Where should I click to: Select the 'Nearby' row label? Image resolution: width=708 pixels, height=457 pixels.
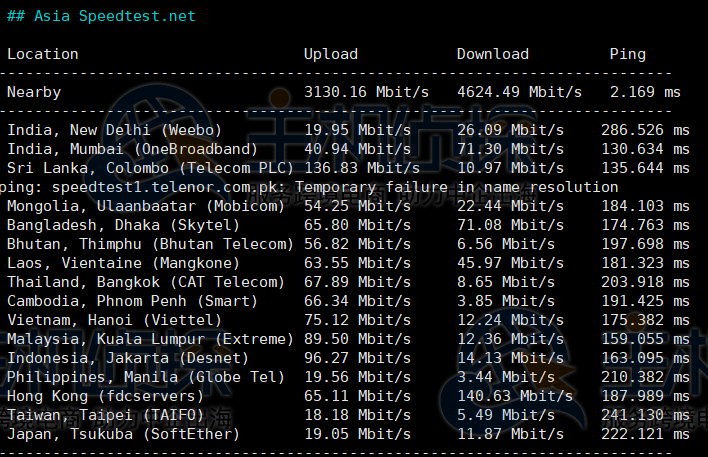click(34, 92)
